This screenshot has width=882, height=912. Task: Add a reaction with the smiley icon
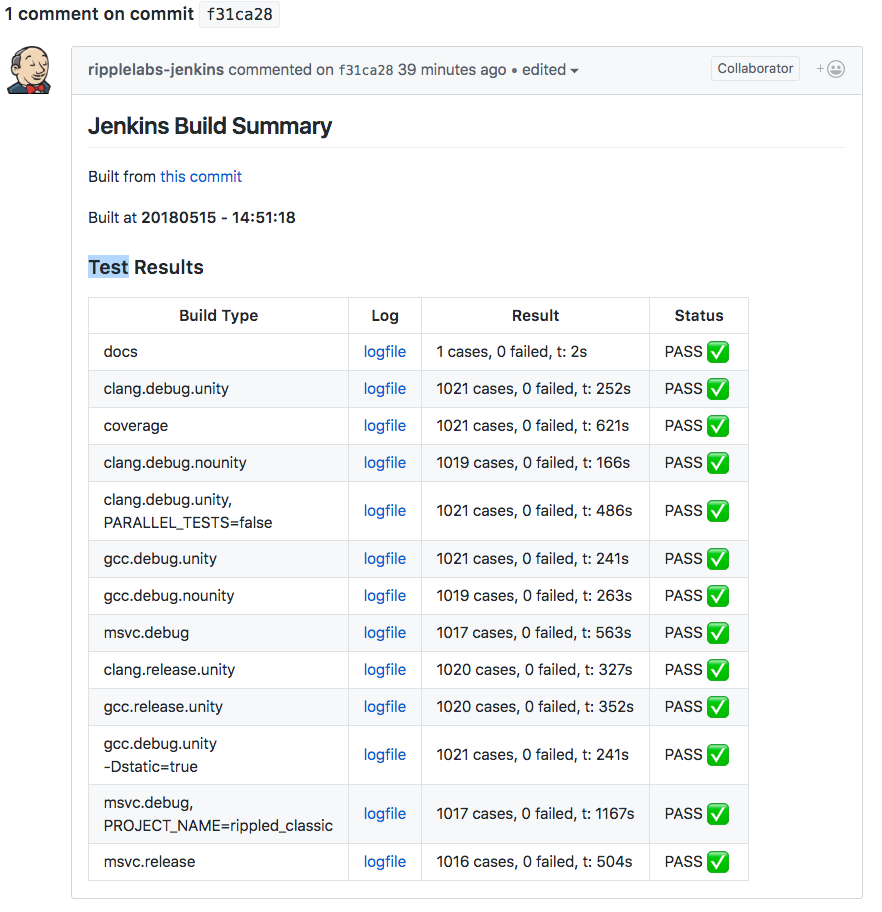[831, 69]
